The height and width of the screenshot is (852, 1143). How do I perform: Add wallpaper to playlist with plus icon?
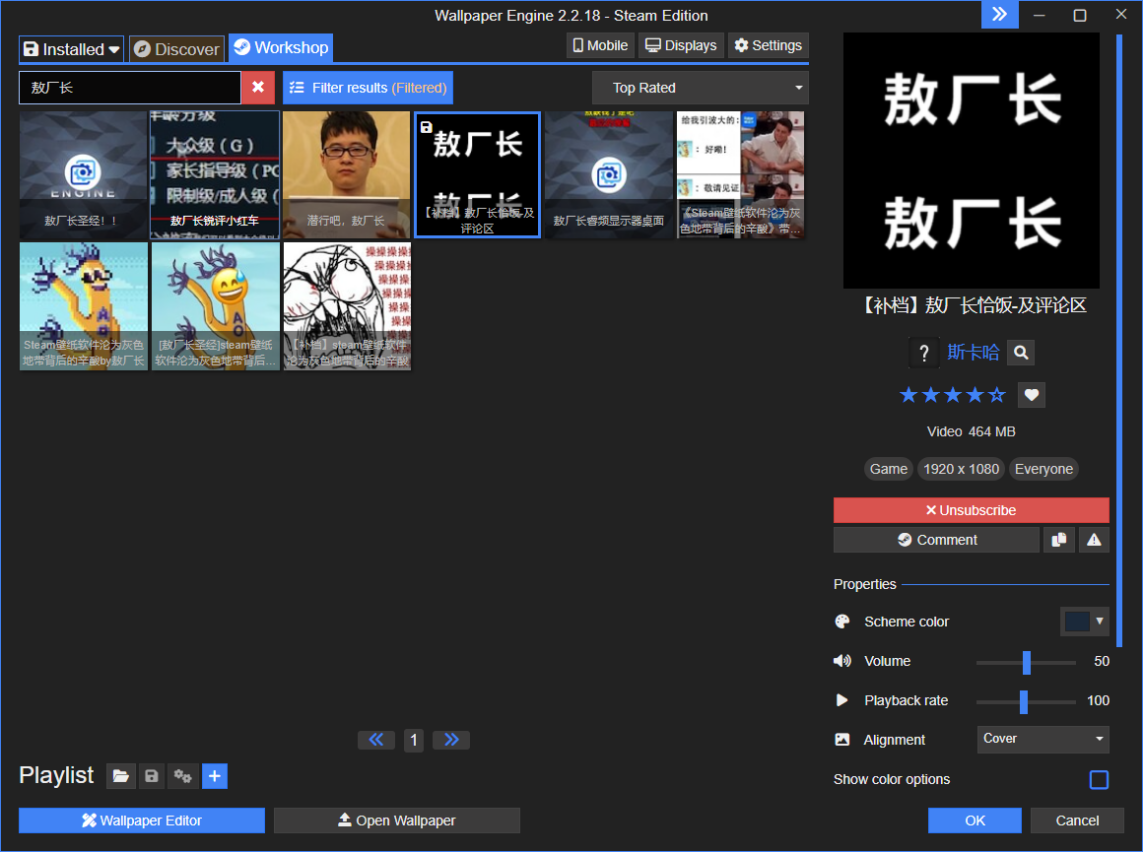(215, 776)
